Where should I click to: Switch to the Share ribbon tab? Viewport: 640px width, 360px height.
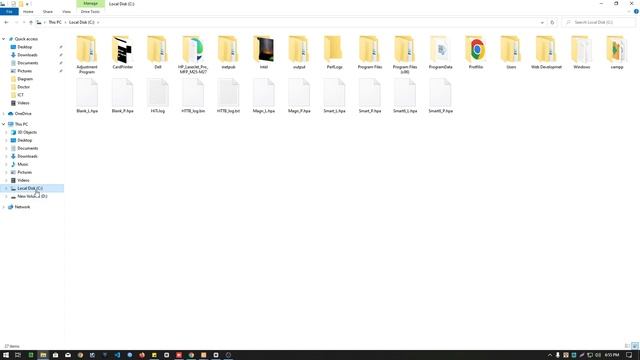click(48, 12)
